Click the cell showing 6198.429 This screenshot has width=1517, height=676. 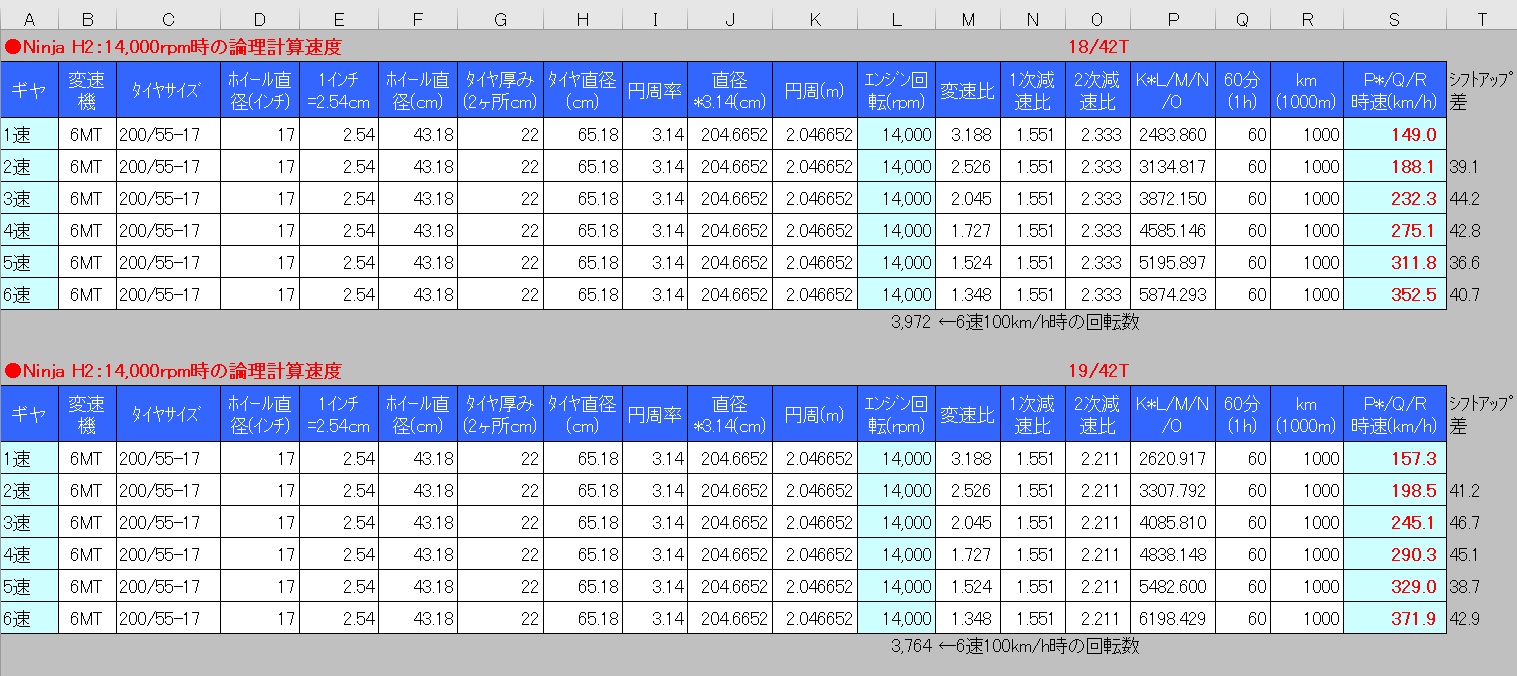click(x=1172, y=618)
